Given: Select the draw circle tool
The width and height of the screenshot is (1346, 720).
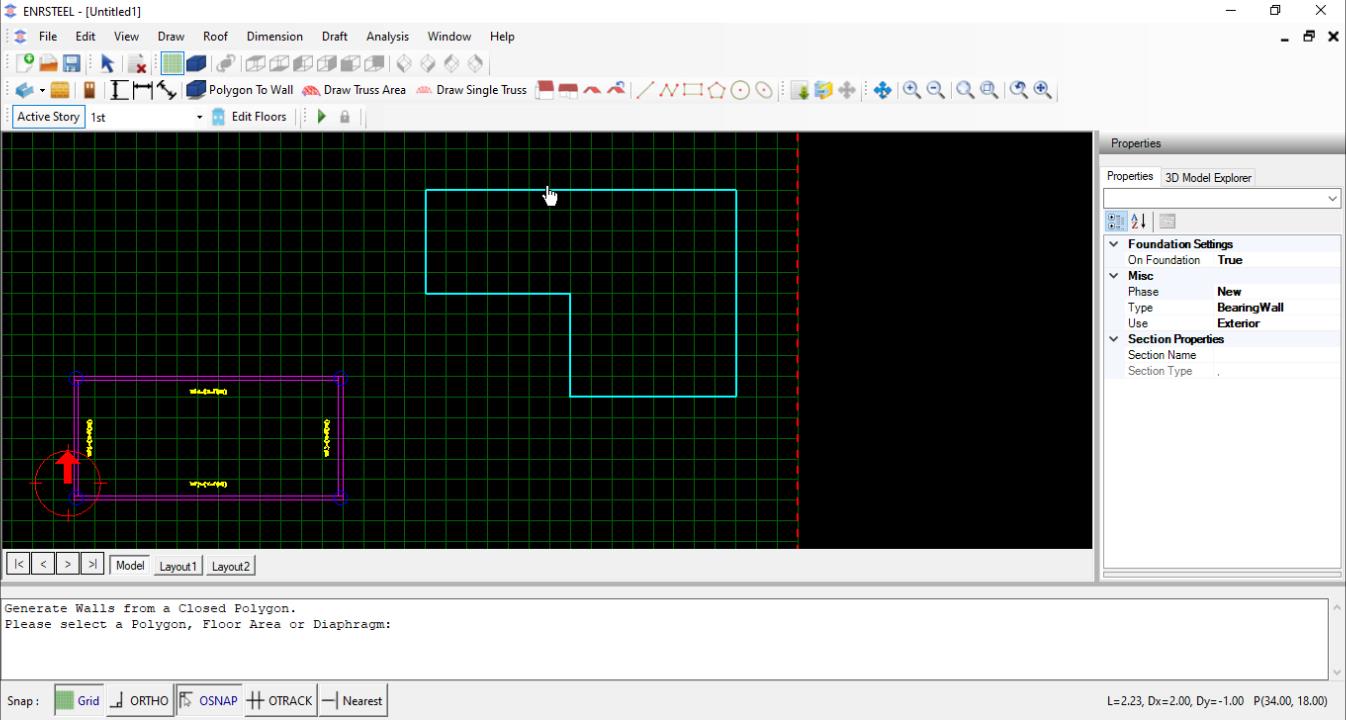Looking at the screenshot, I should coord(740,90).
